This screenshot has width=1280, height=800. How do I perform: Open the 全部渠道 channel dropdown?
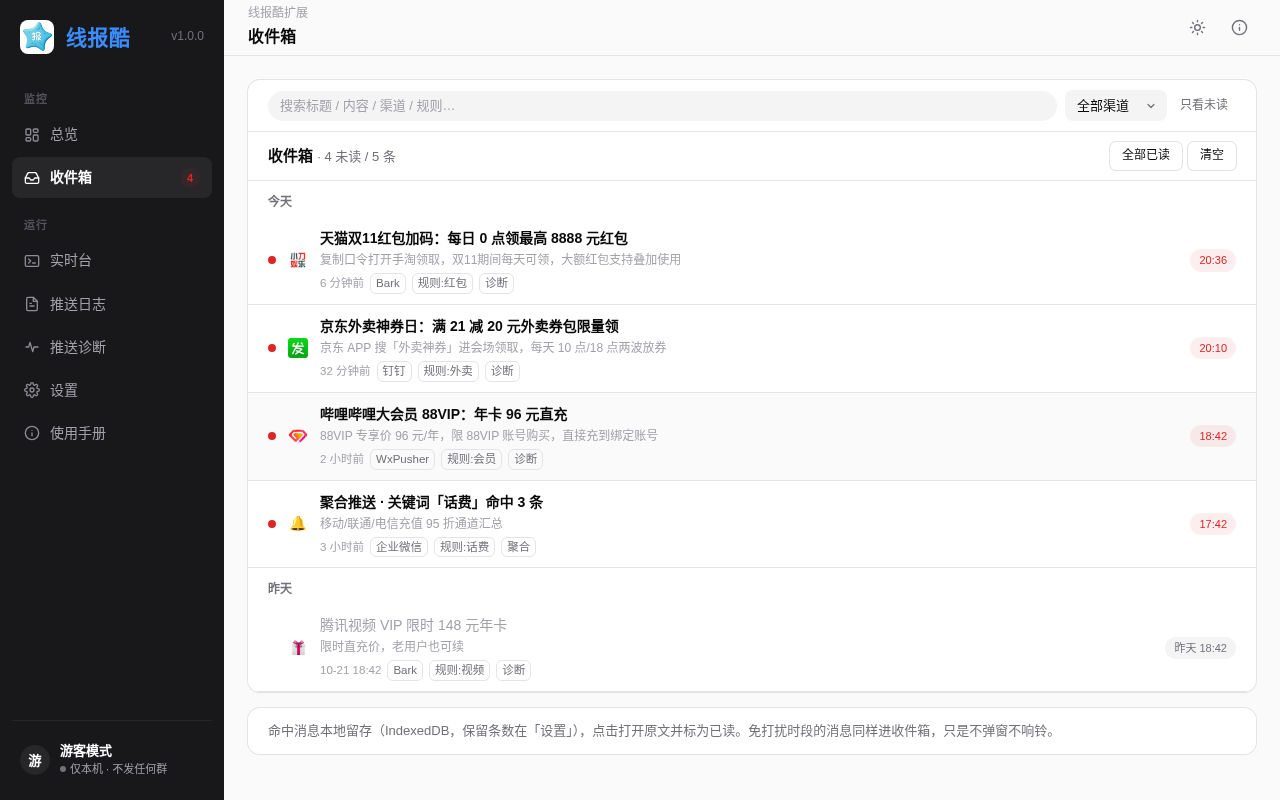1116,106
